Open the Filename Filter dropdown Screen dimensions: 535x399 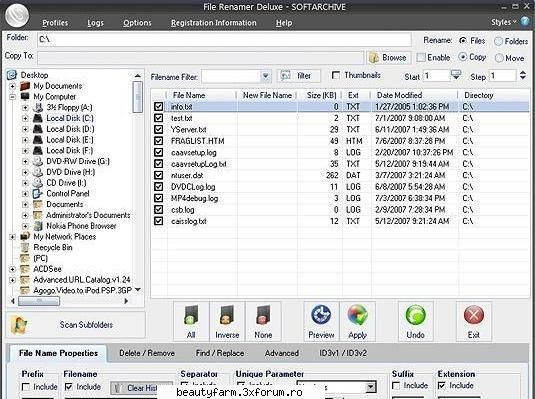click(265, 76)
